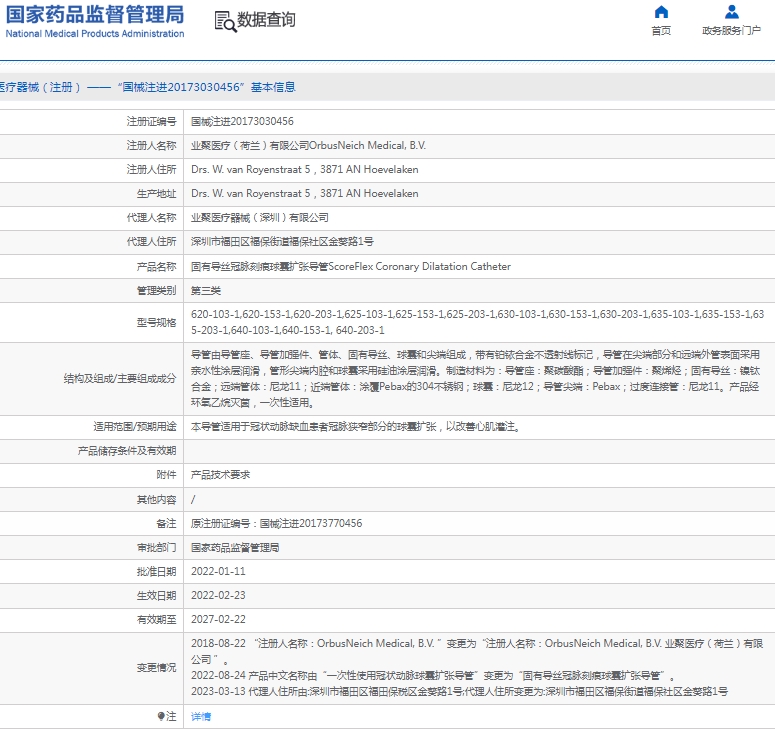
Task: Click the intended use description text
Action: coord(356,427)
